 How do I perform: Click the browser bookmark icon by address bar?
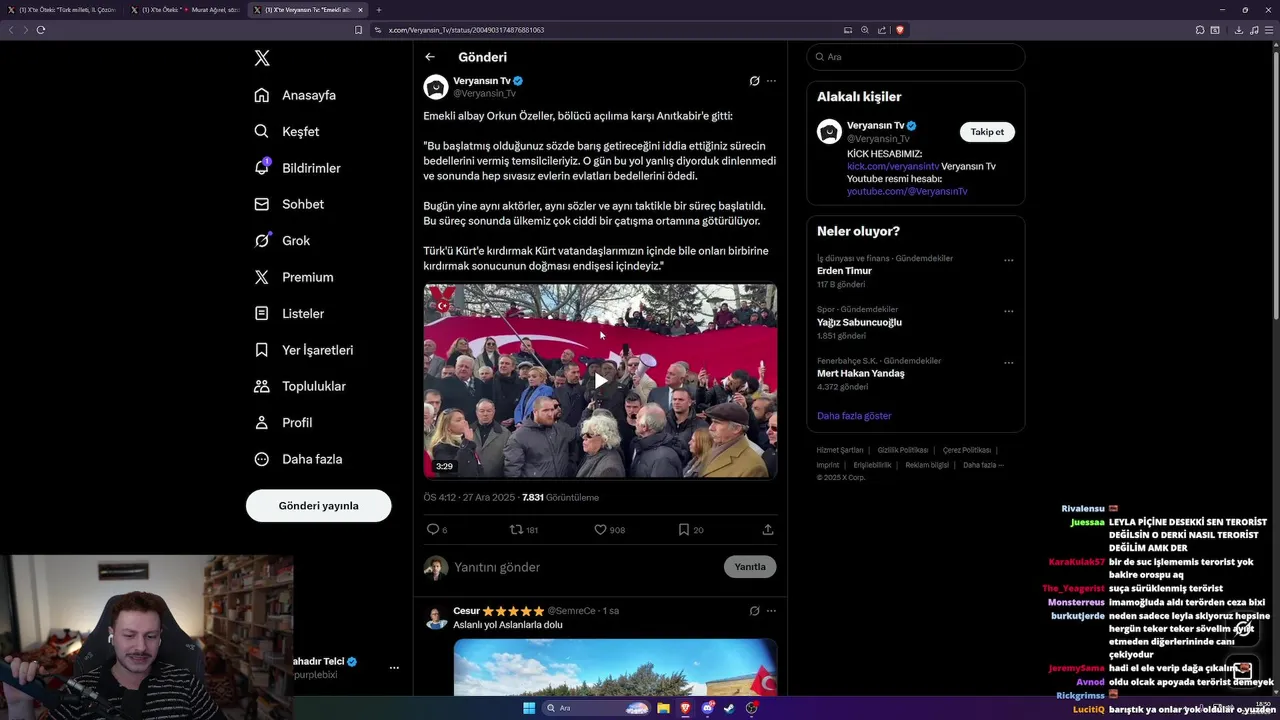pos(359,30)
